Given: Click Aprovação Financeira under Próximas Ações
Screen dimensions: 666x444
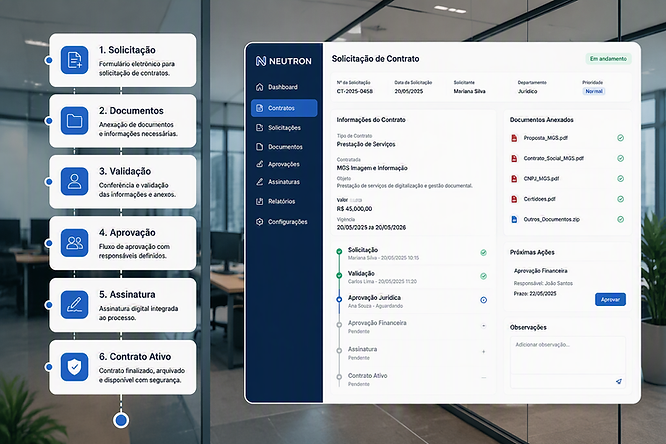Looking at the screenshot, I should [540, 271].
